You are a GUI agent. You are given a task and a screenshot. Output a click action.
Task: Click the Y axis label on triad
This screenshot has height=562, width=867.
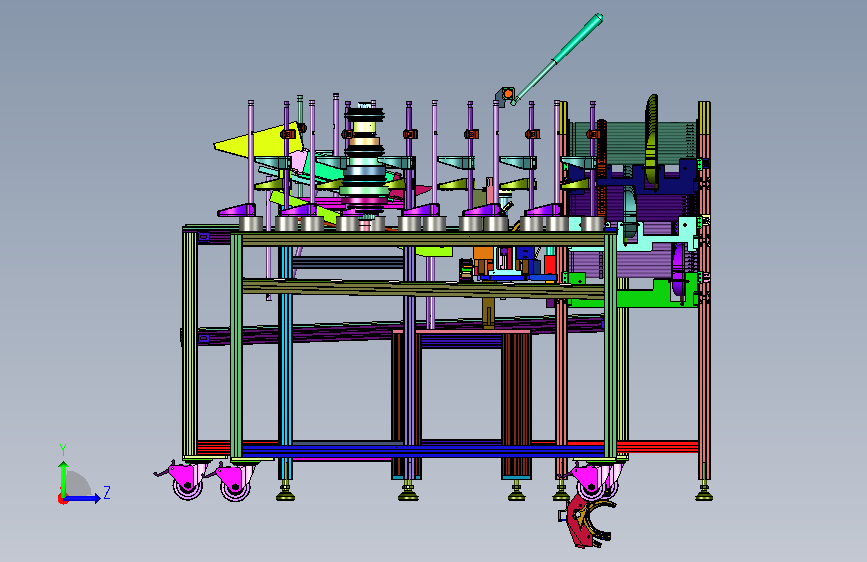[63, 450]
